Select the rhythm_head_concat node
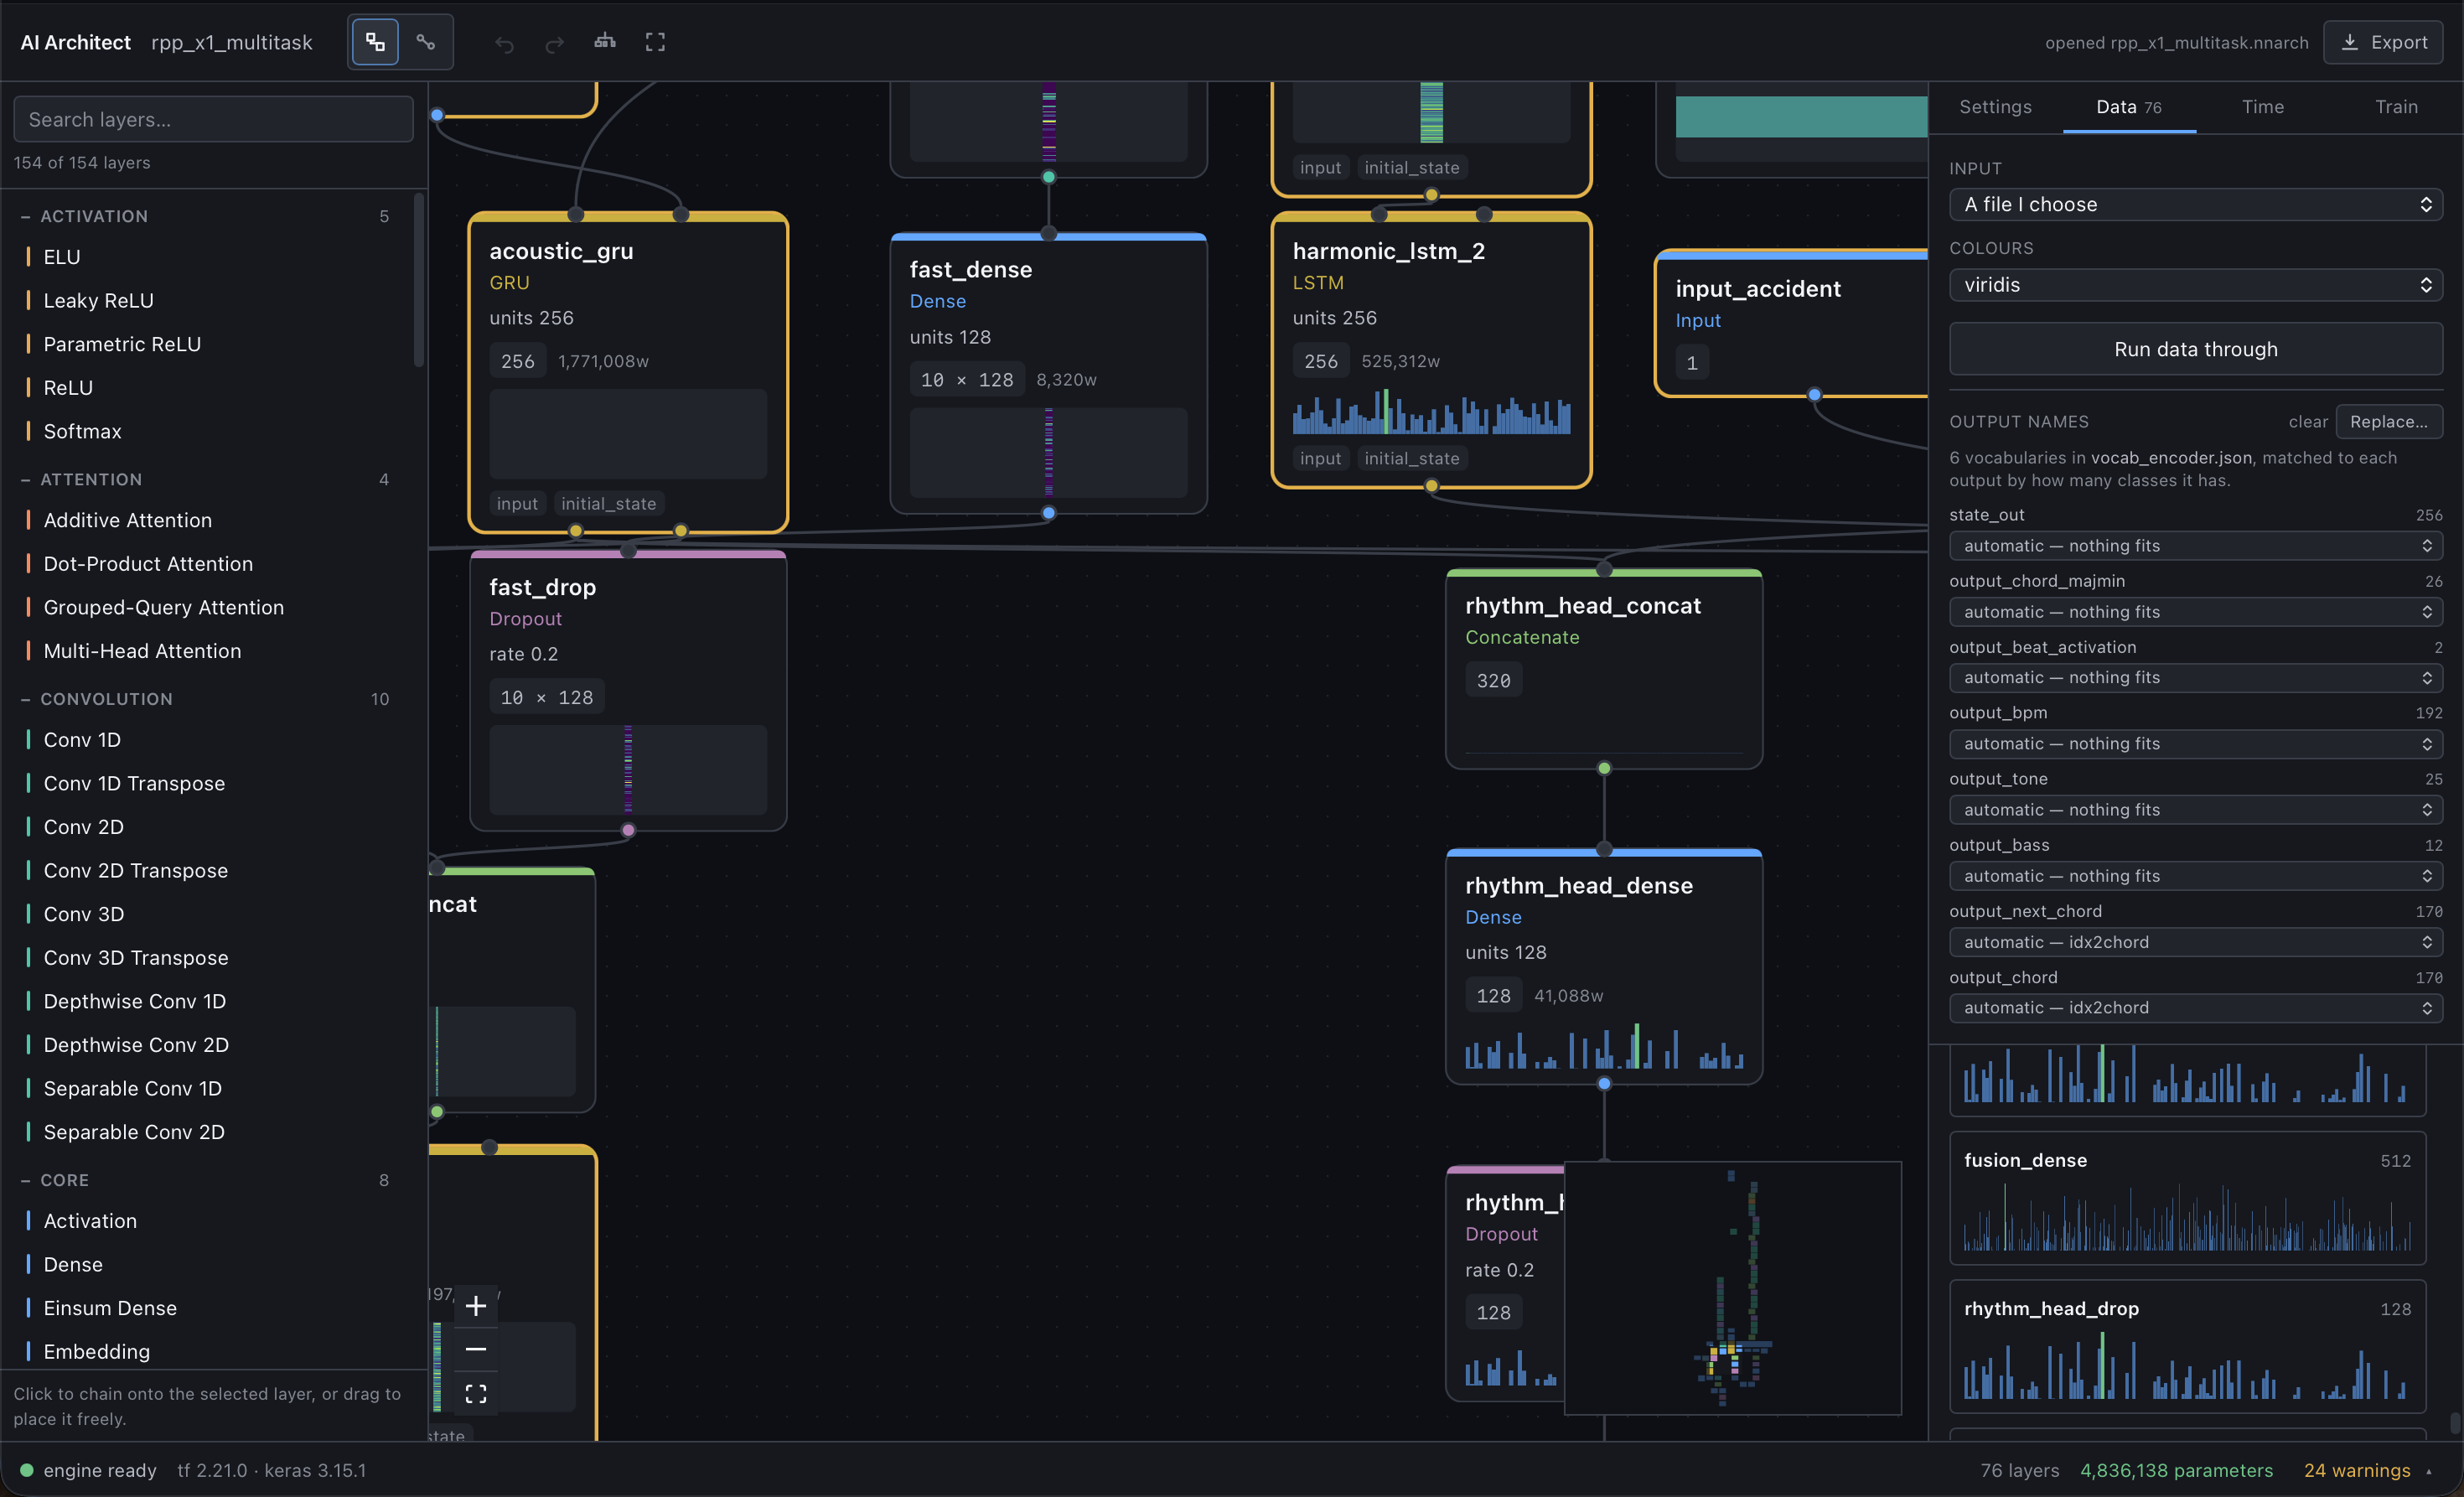The width and height of the screenshot is (2464, 1497). (x=1604, y=668)
